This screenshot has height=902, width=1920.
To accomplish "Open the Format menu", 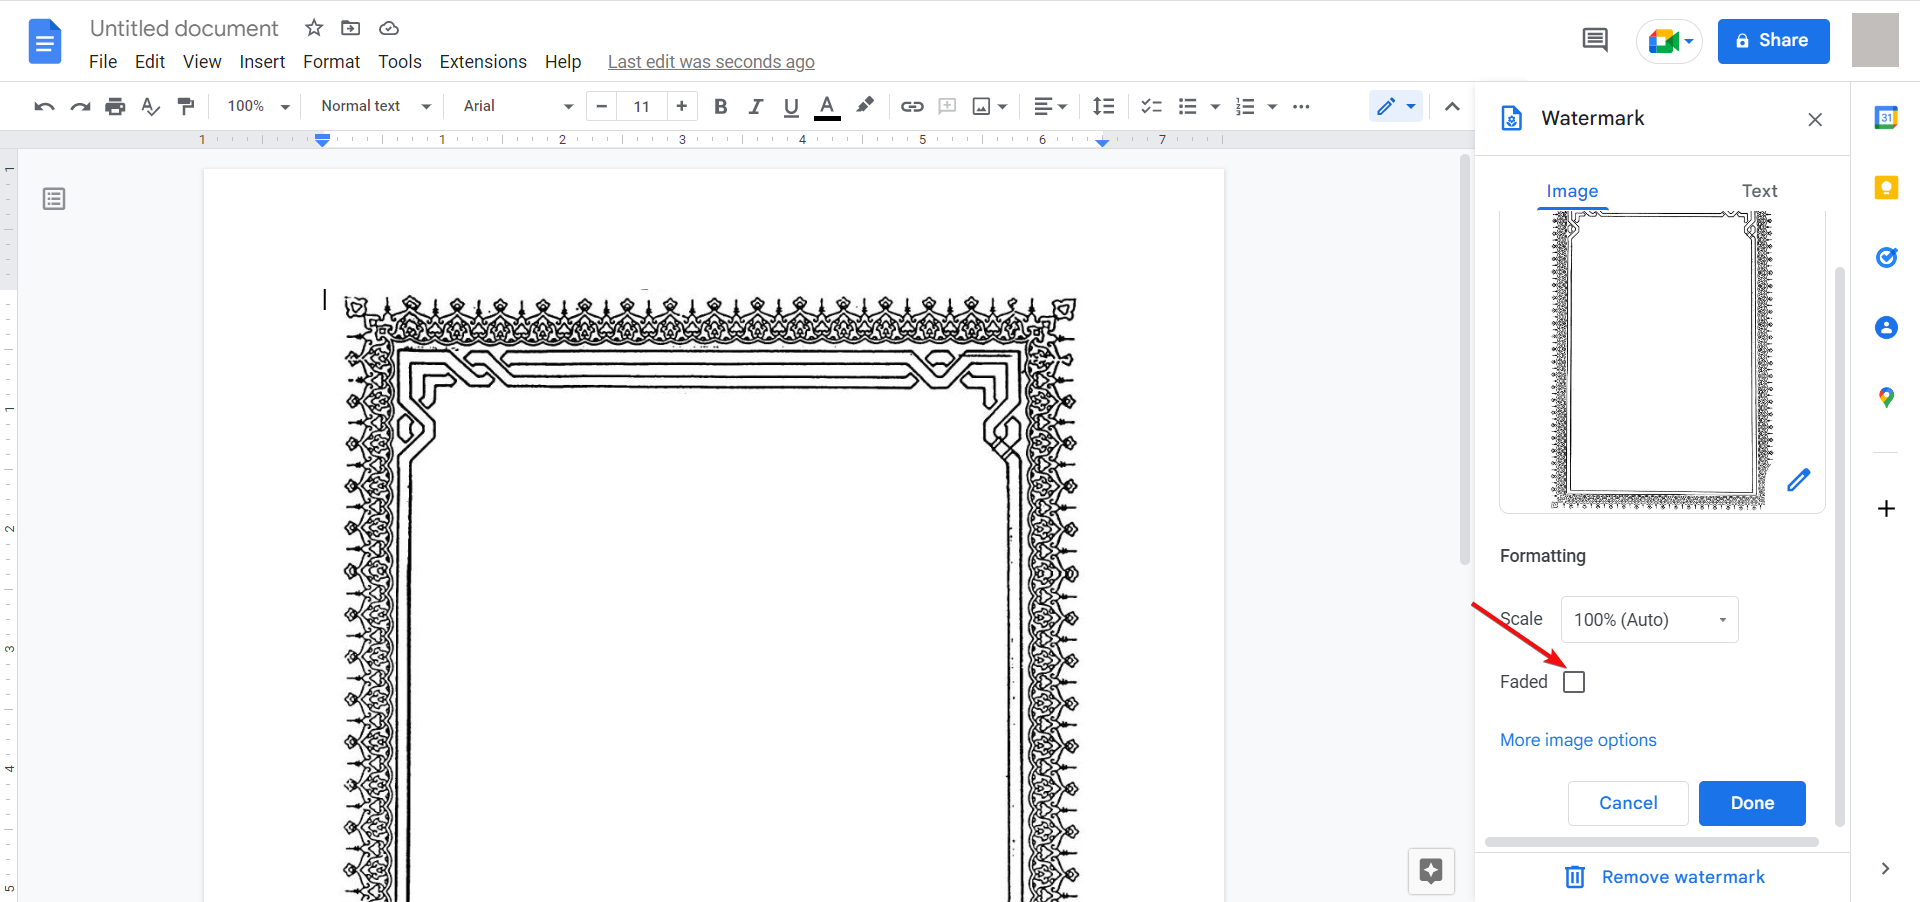I will [331, 62].
